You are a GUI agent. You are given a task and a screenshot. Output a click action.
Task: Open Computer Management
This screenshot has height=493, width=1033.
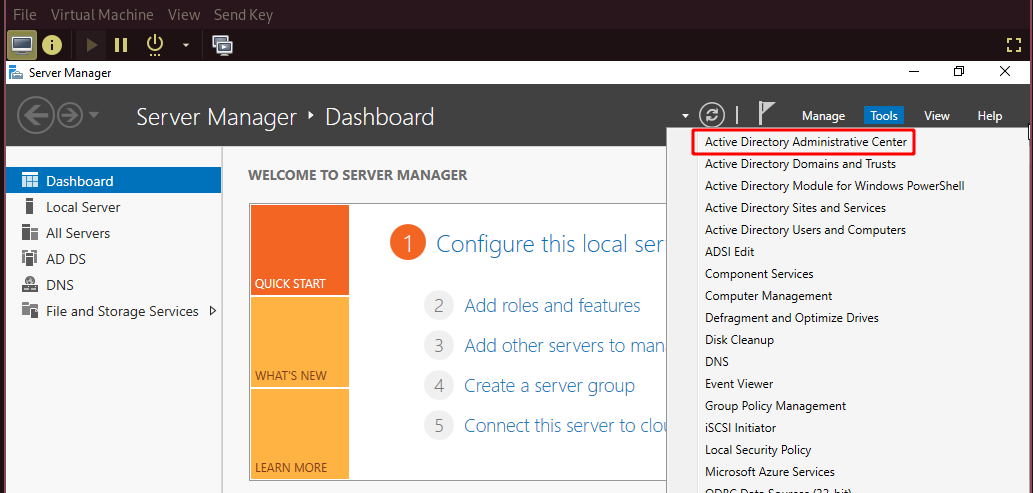tap(768, 296)
